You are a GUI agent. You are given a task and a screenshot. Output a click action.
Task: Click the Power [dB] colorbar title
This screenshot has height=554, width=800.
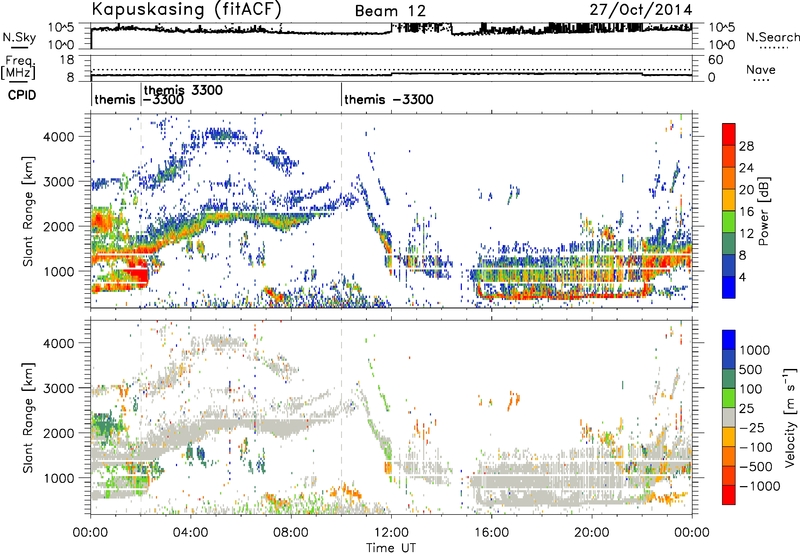763,211
